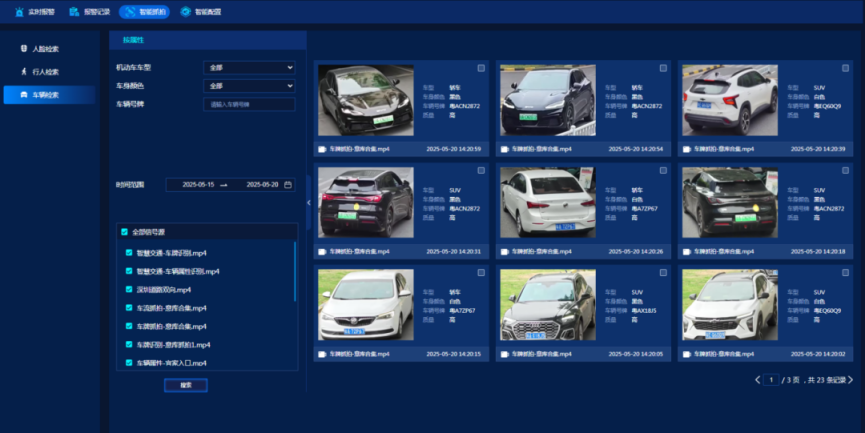Select the 按属性 tab

click(x=133, y=40)
